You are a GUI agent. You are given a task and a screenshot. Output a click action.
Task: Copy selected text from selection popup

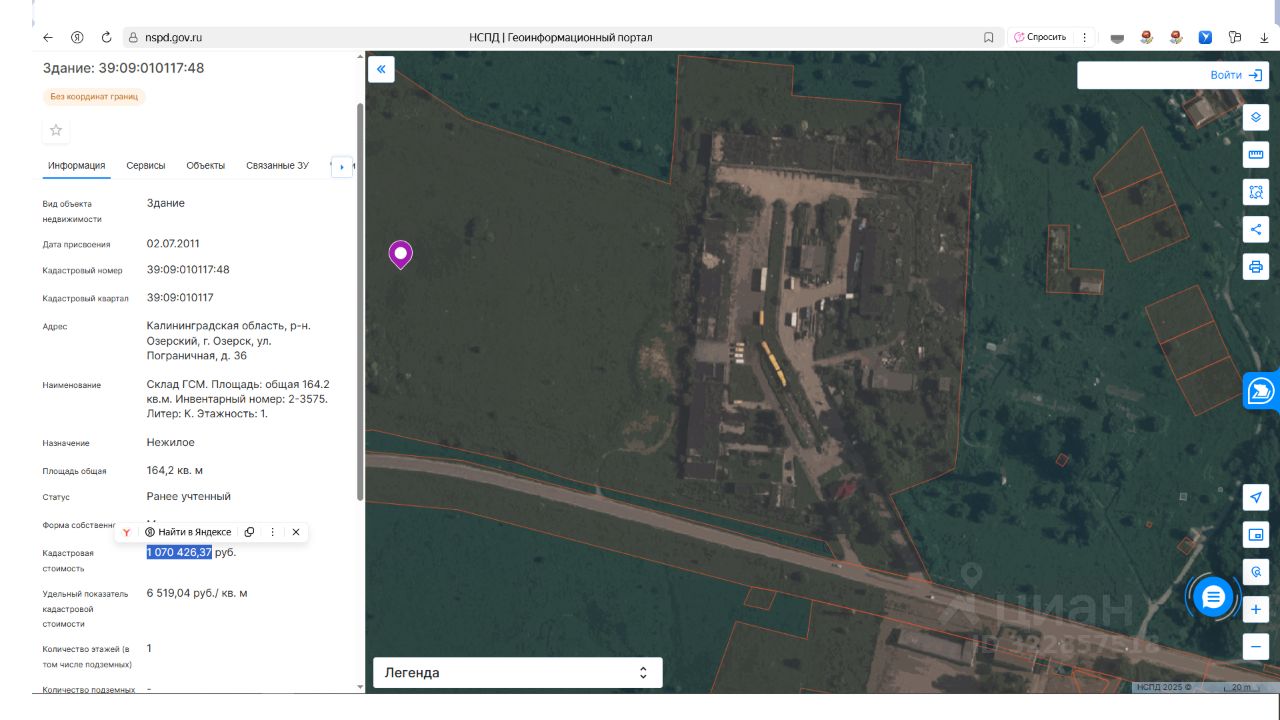tap(250, 532)
